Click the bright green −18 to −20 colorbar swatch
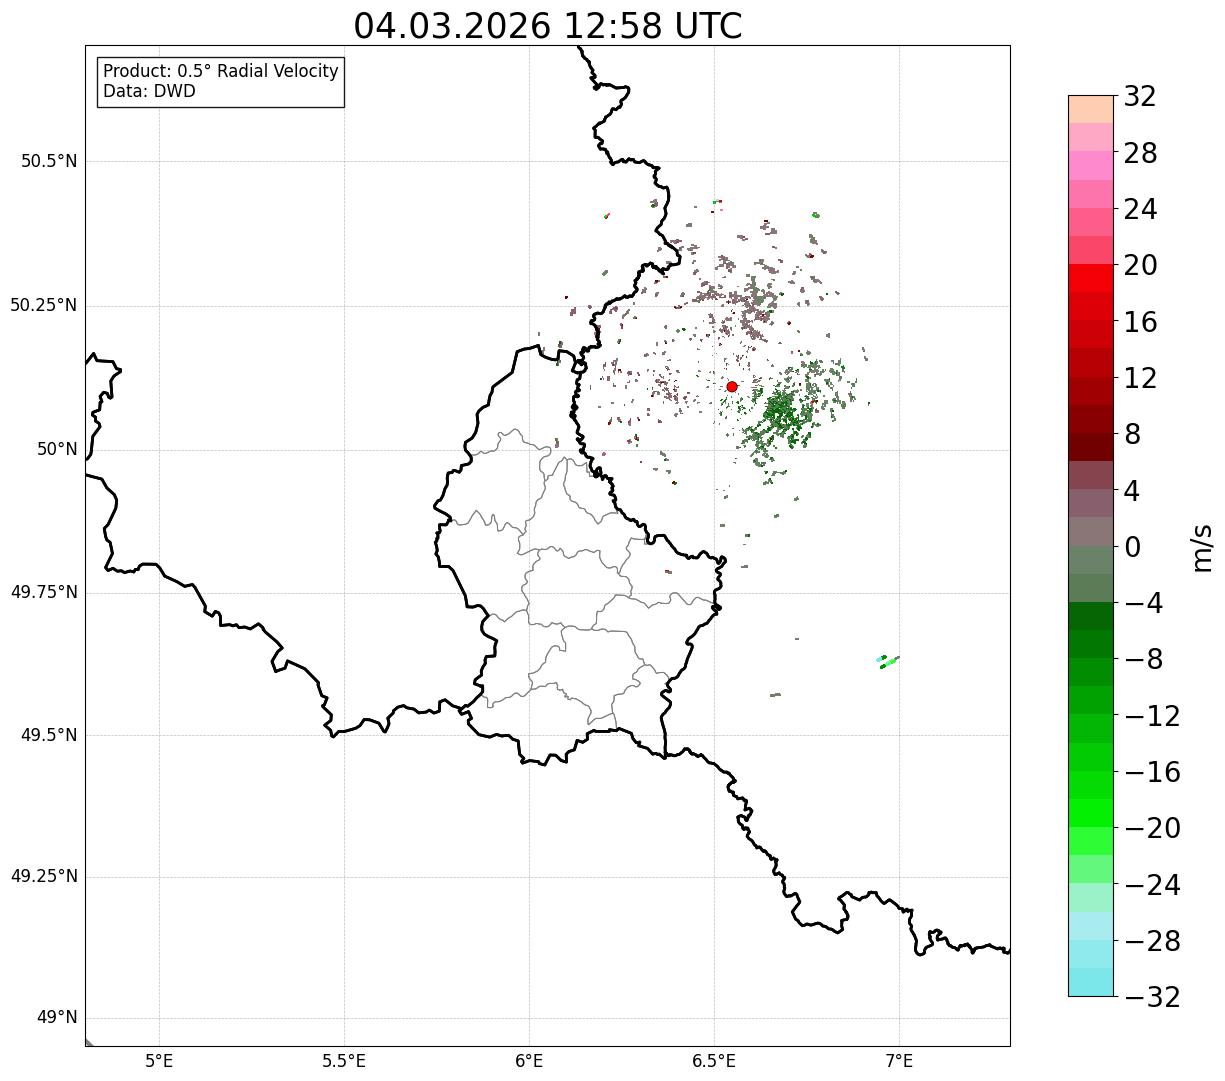The width and height of the screenshot is (1225, 1081). 1091,813
